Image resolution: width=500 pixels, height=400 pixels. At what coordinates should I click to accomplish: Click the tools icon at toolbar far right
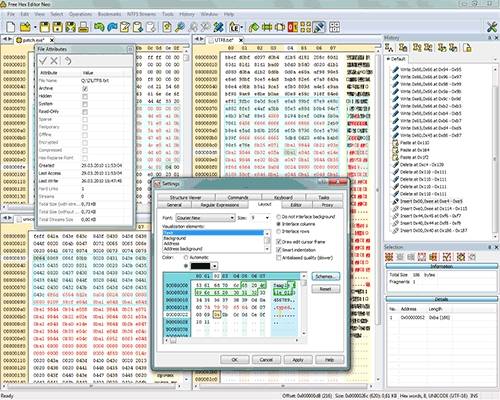point(492,27)
